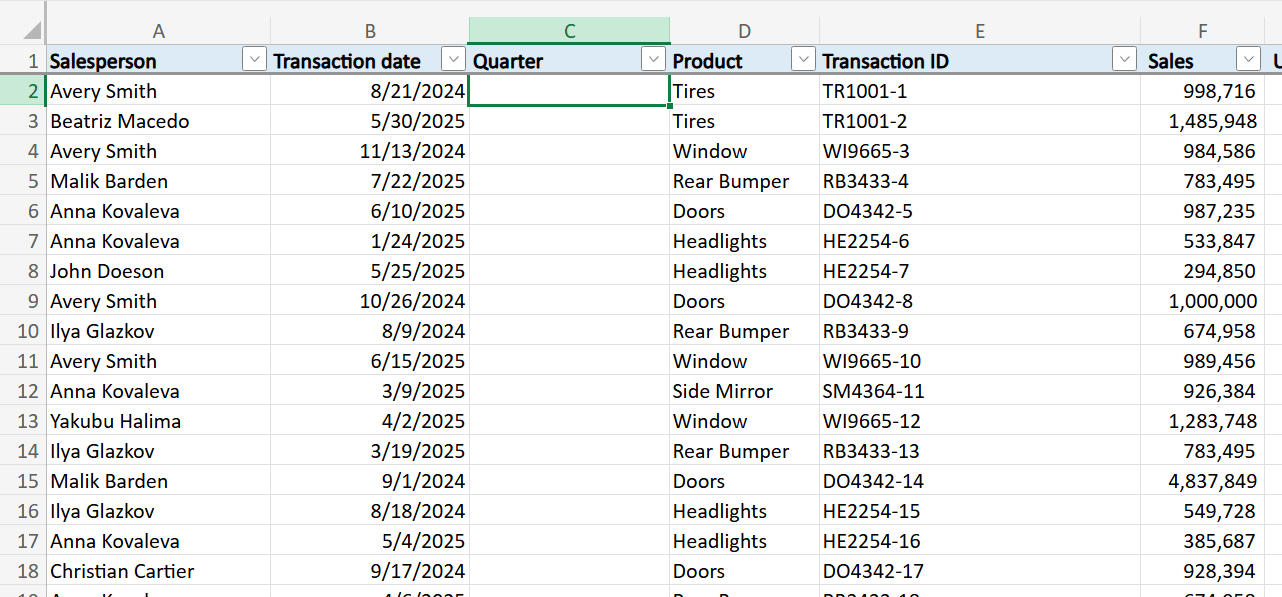The height and width of the screenshot is (597, 1282).
Task: Select column A header
Action: click(158, 30)
